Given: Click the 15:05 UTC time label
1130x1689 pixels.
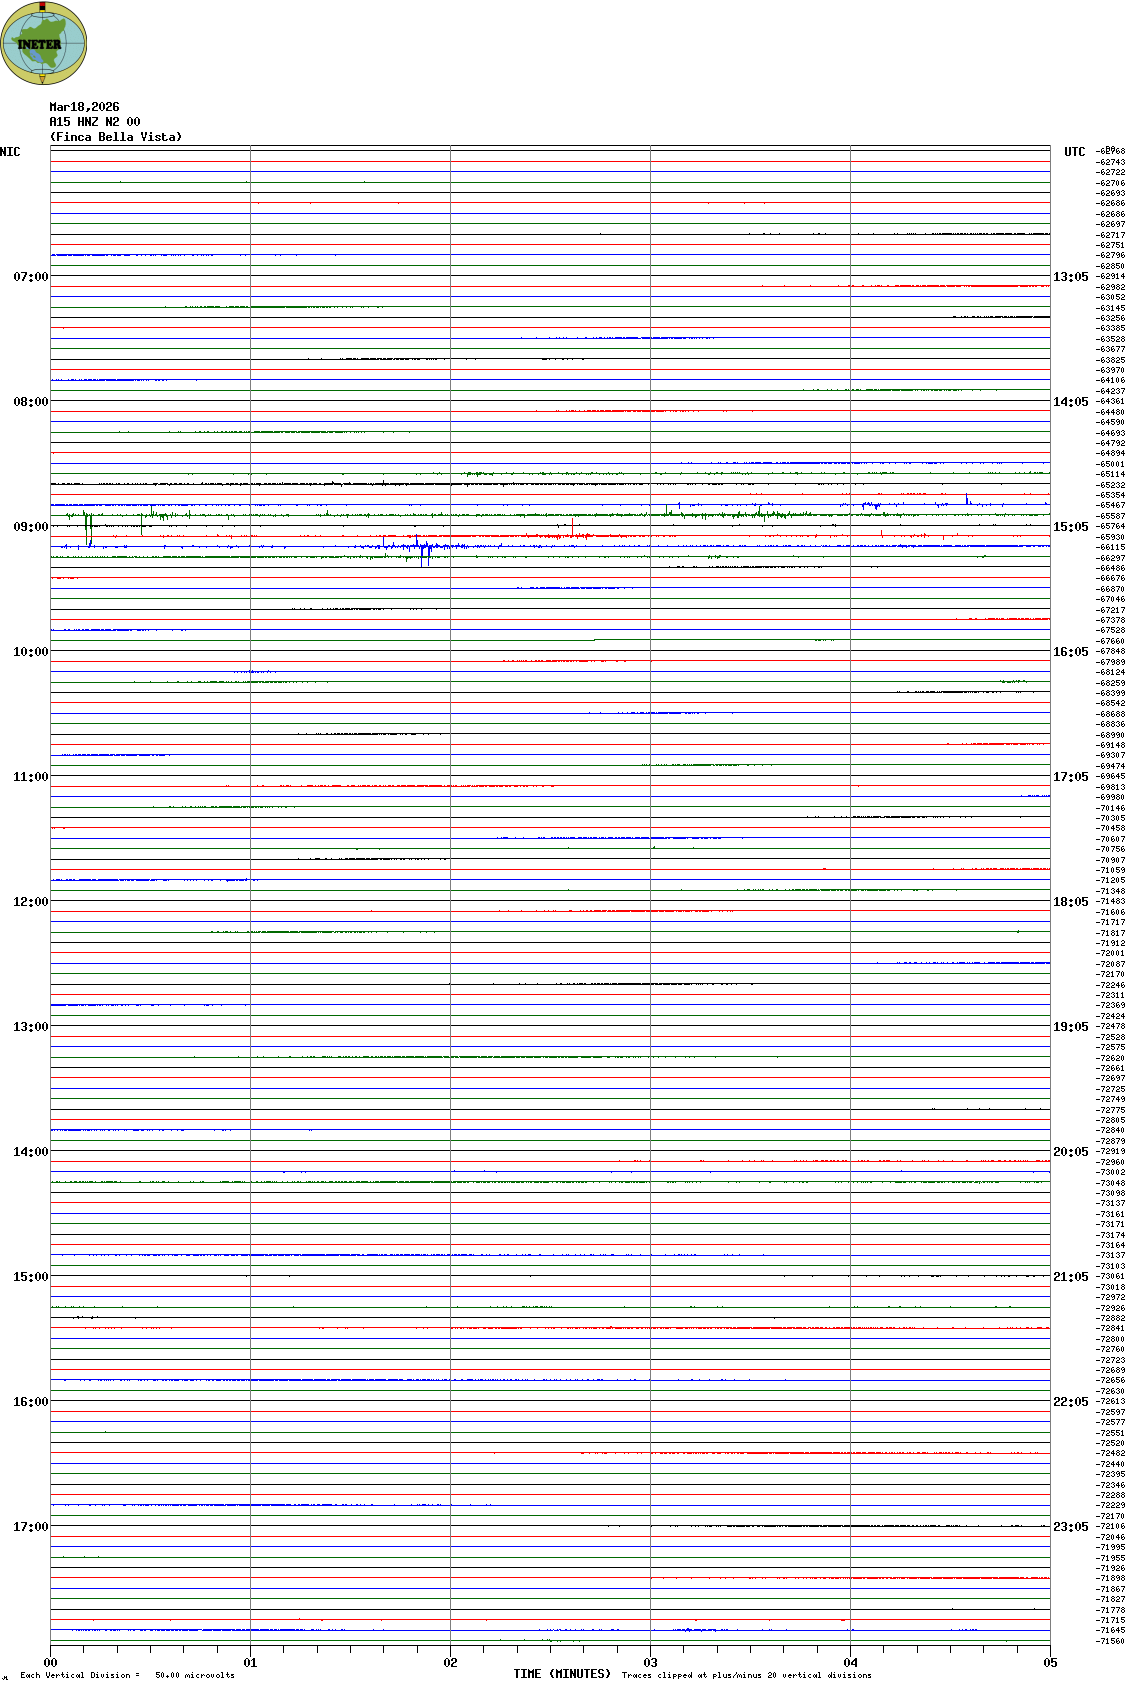Looking at the screenshot, I should coord(1070,527).
